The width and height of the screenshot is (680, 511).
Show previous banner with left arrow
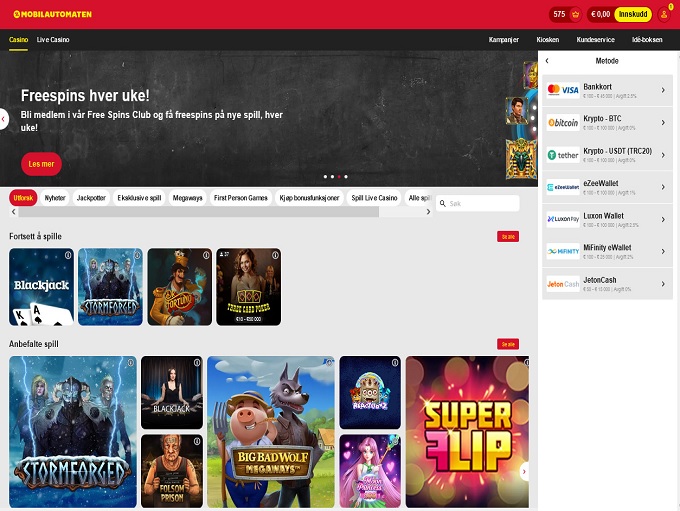point(4,120)
